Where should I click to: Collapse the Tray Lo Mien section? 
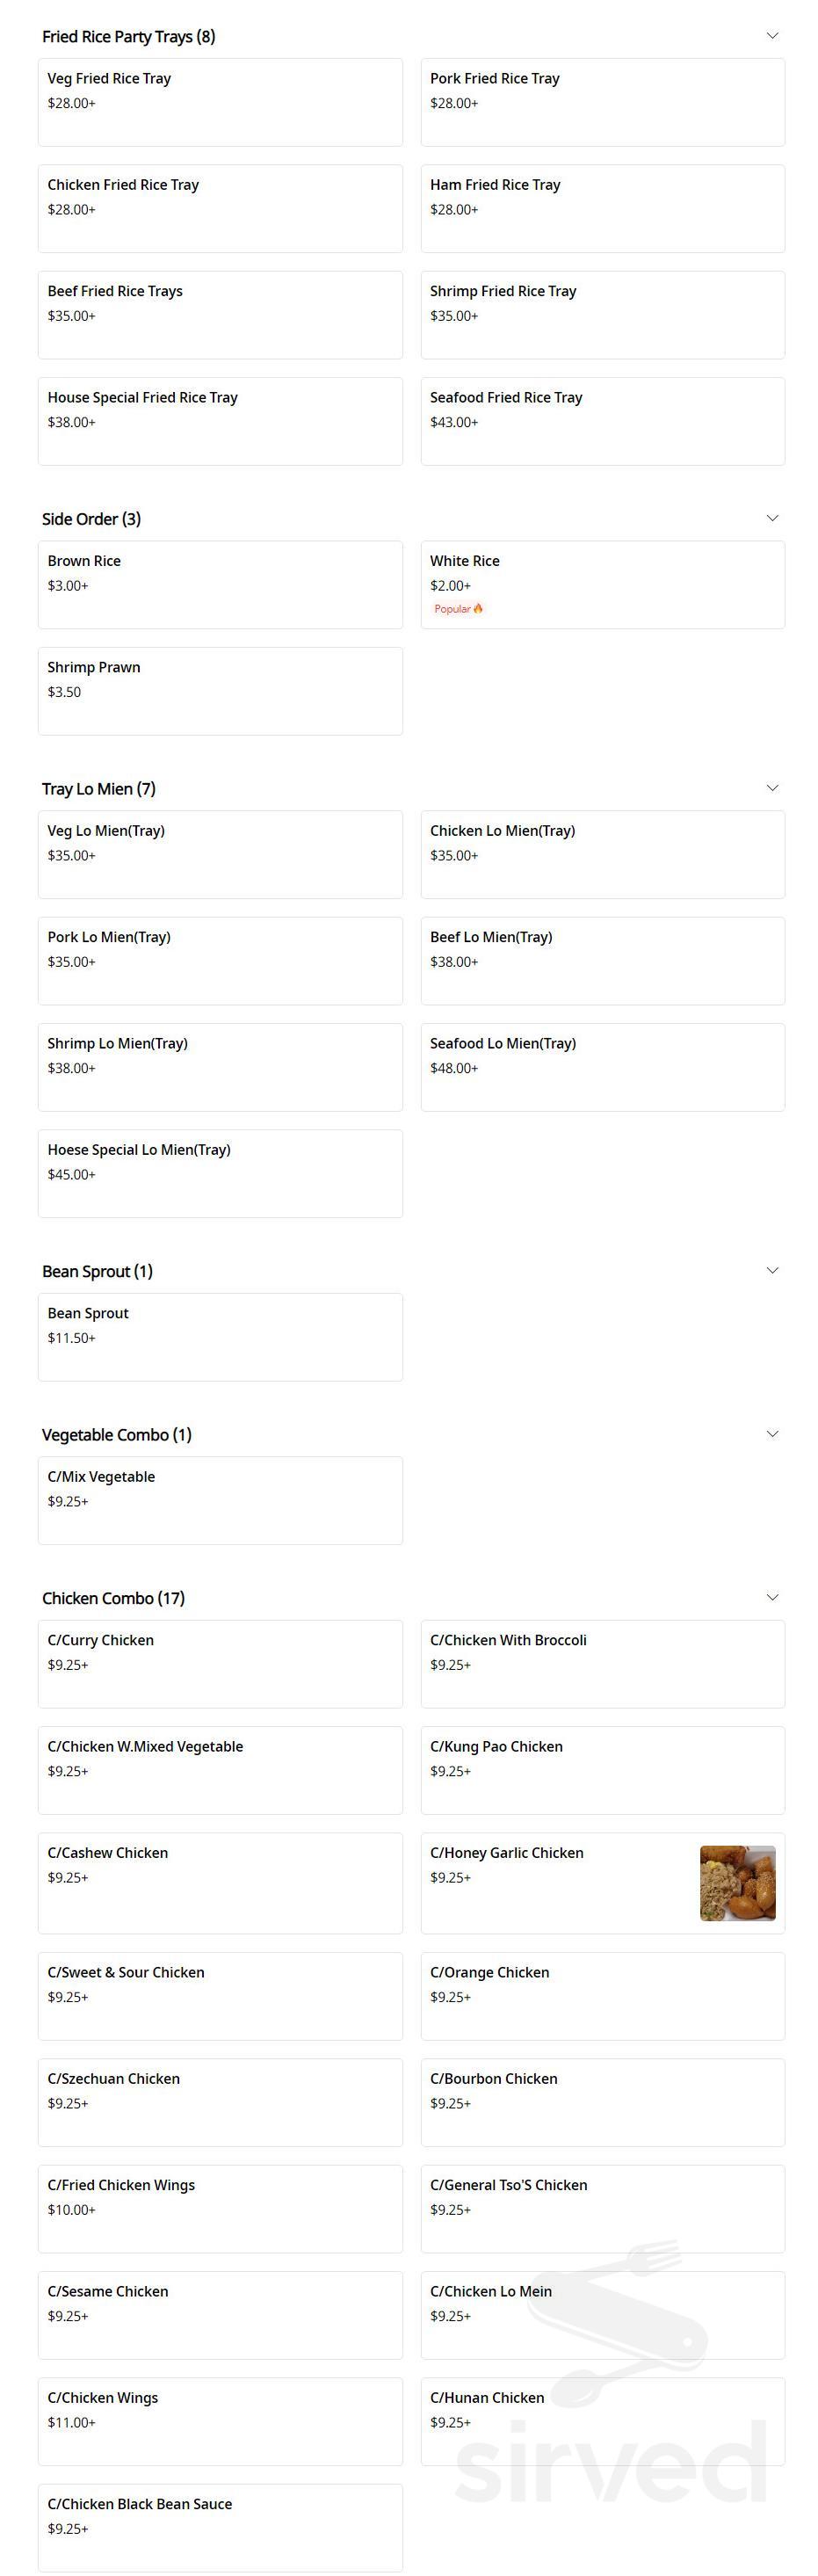[771, 788]
